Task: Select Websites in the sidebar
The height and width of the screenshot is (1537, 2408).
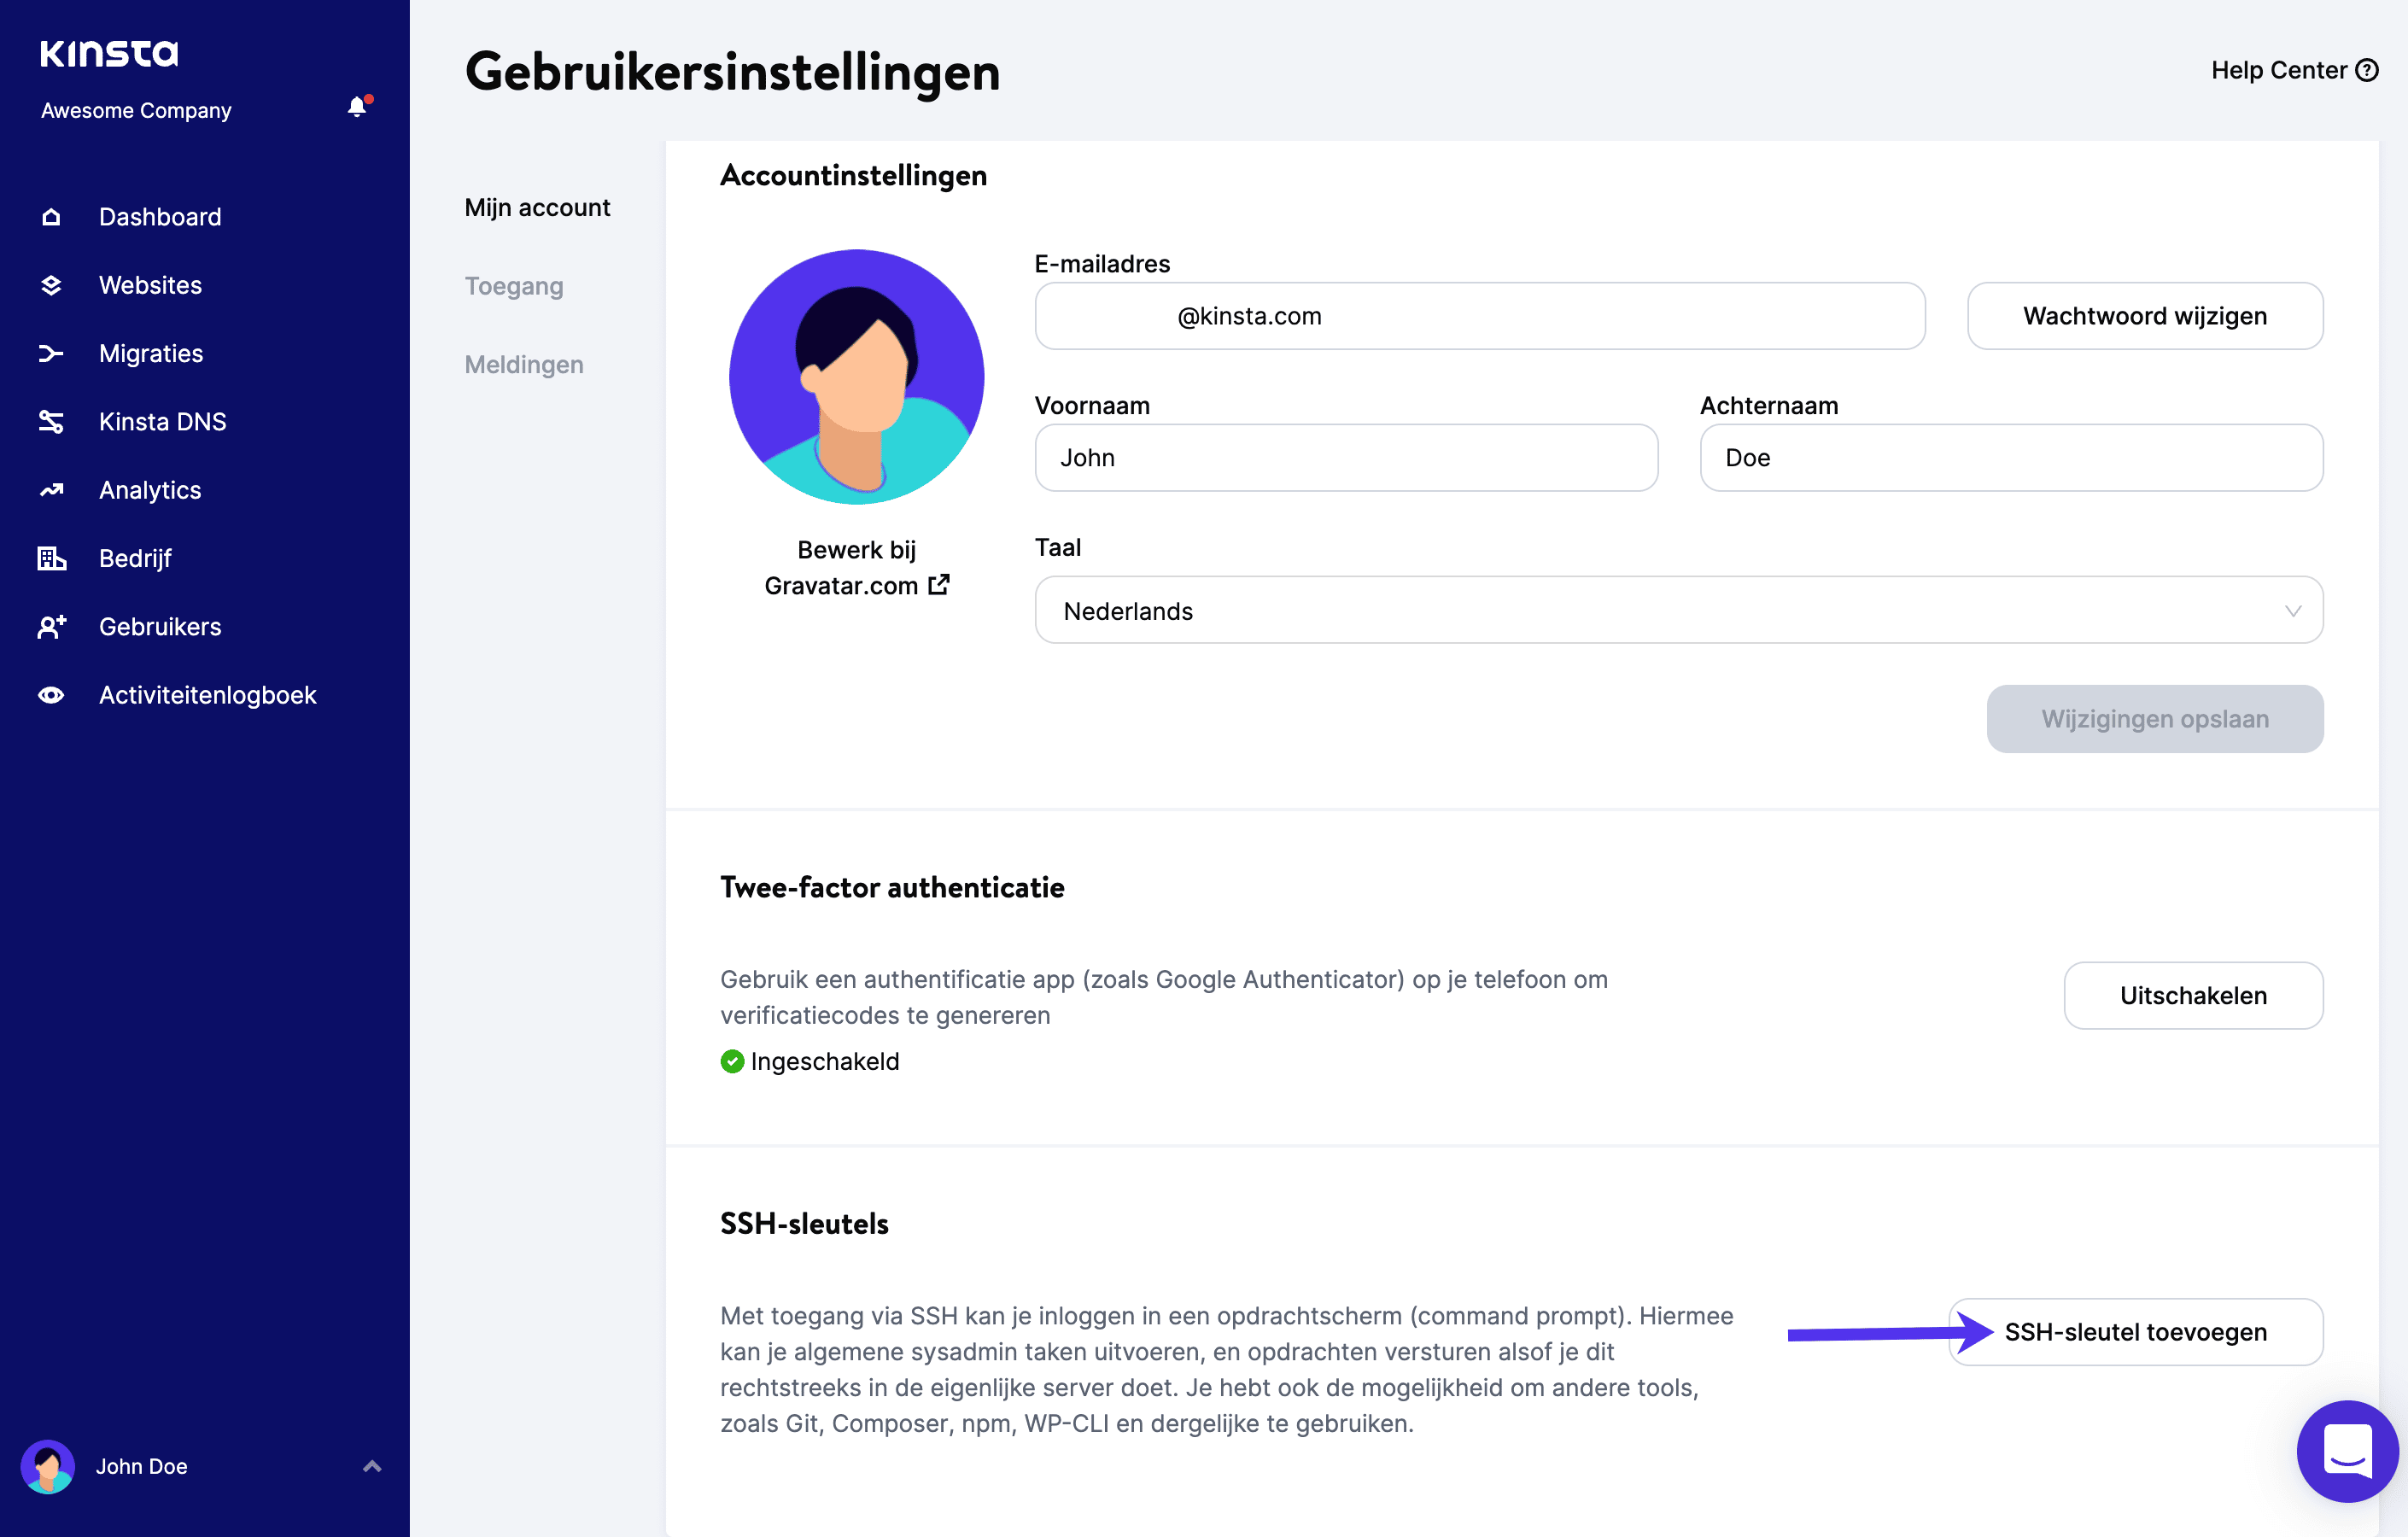Action: (x=150, y=285)
